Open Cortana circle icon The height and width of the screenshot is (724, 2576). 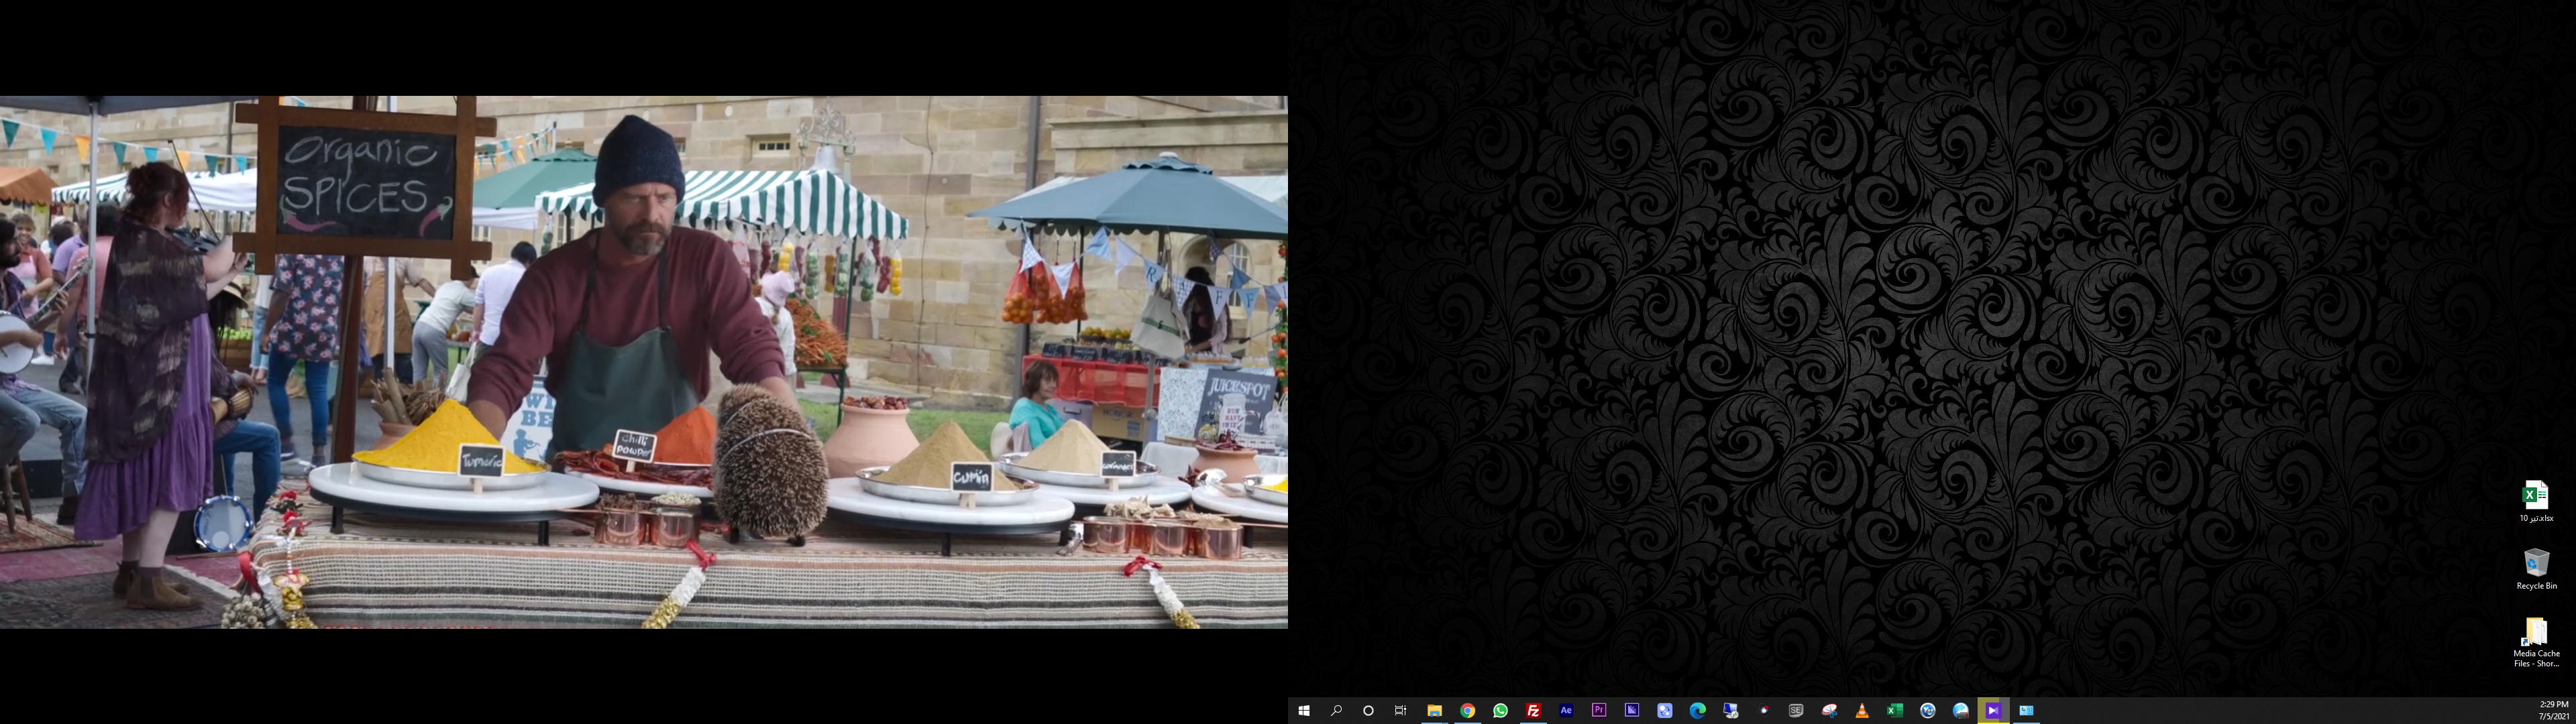pyautogui.click(x=1368, y=711)
